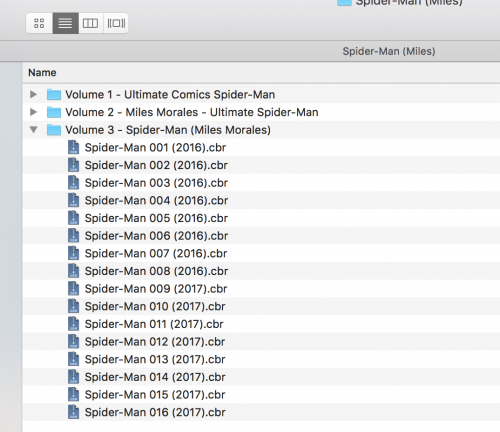The height and width of the screenshot is (432, 500).
Task: Select file name Spider-Man 011 (2017).cbr
Action: pyautogui.click(x=154, y=324)
